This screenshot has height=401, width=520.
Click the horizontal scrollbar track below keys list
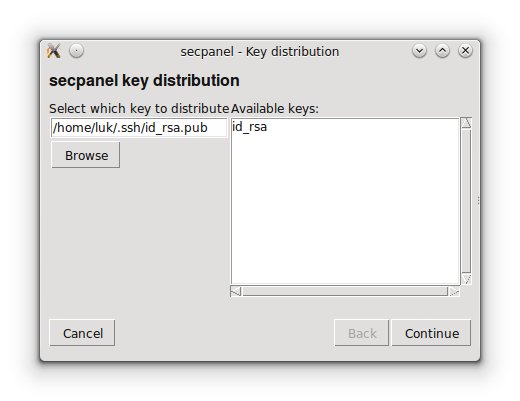345,292
